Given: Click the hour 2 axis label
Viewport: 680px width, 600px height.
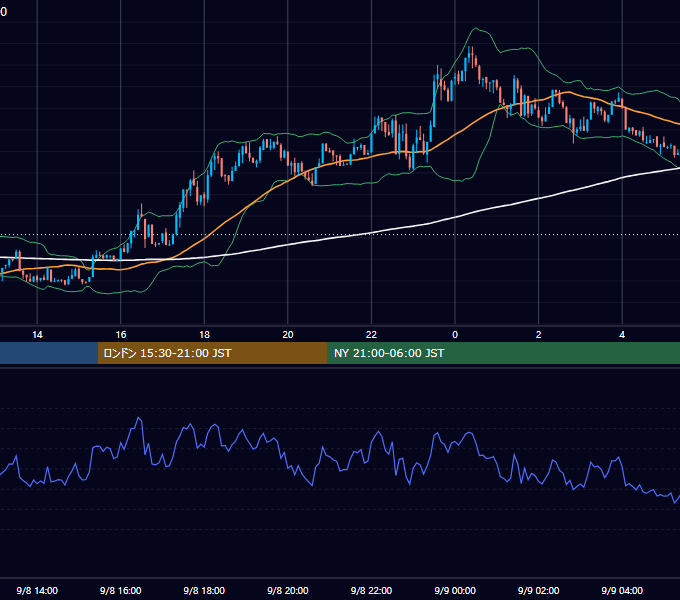Looking at the screenshot, I should tap(539, 335).
